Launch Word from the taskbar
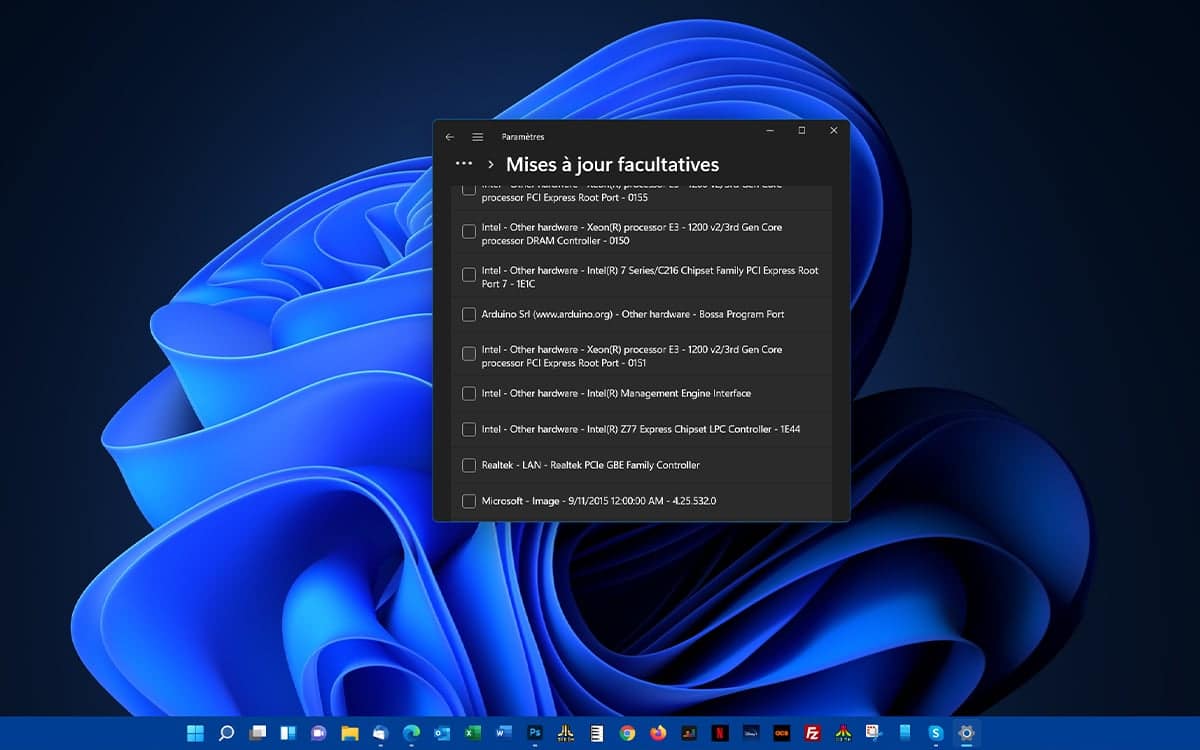The width and height of the screenshot is (1200, 750). [504, 733]
